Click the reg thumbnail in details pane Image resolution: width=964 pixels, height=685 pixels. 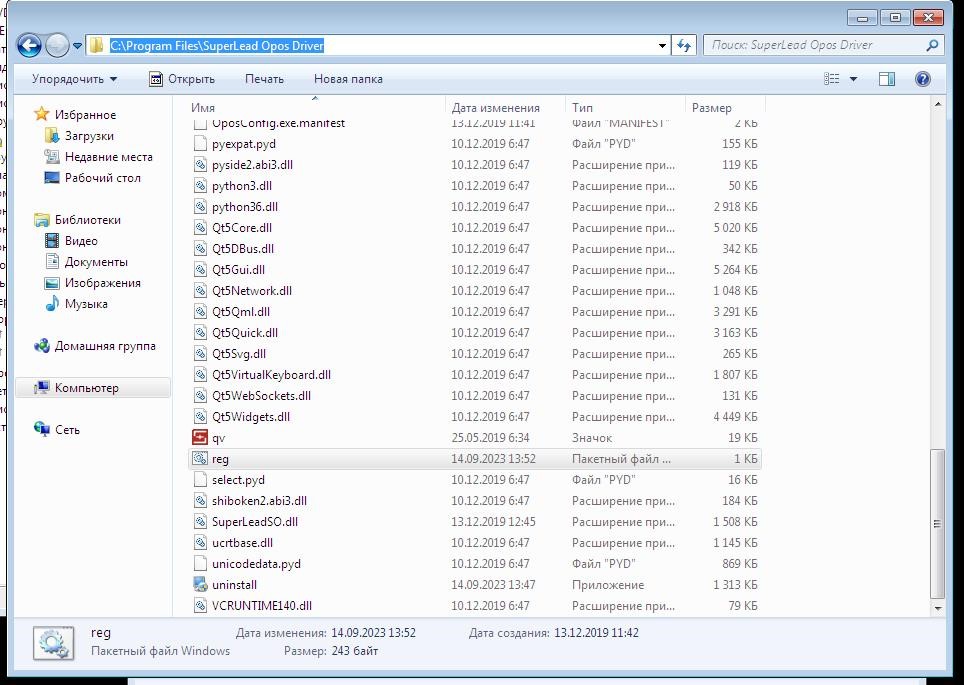(x=53, y=643)
